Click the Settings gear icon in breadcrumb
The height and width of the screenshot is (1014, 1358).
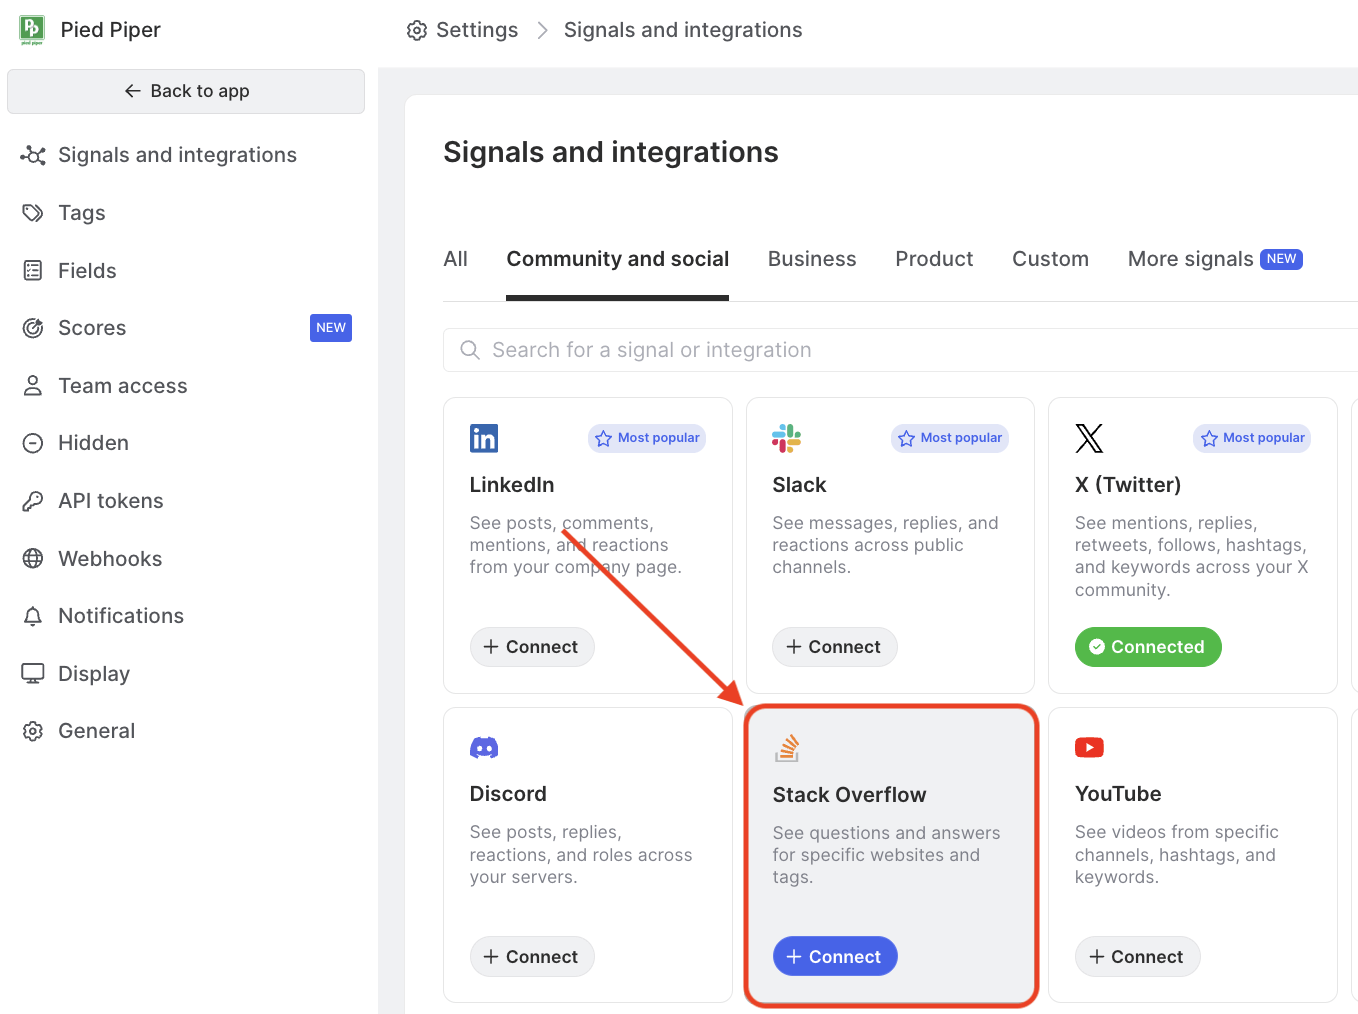tap(417, 31)
